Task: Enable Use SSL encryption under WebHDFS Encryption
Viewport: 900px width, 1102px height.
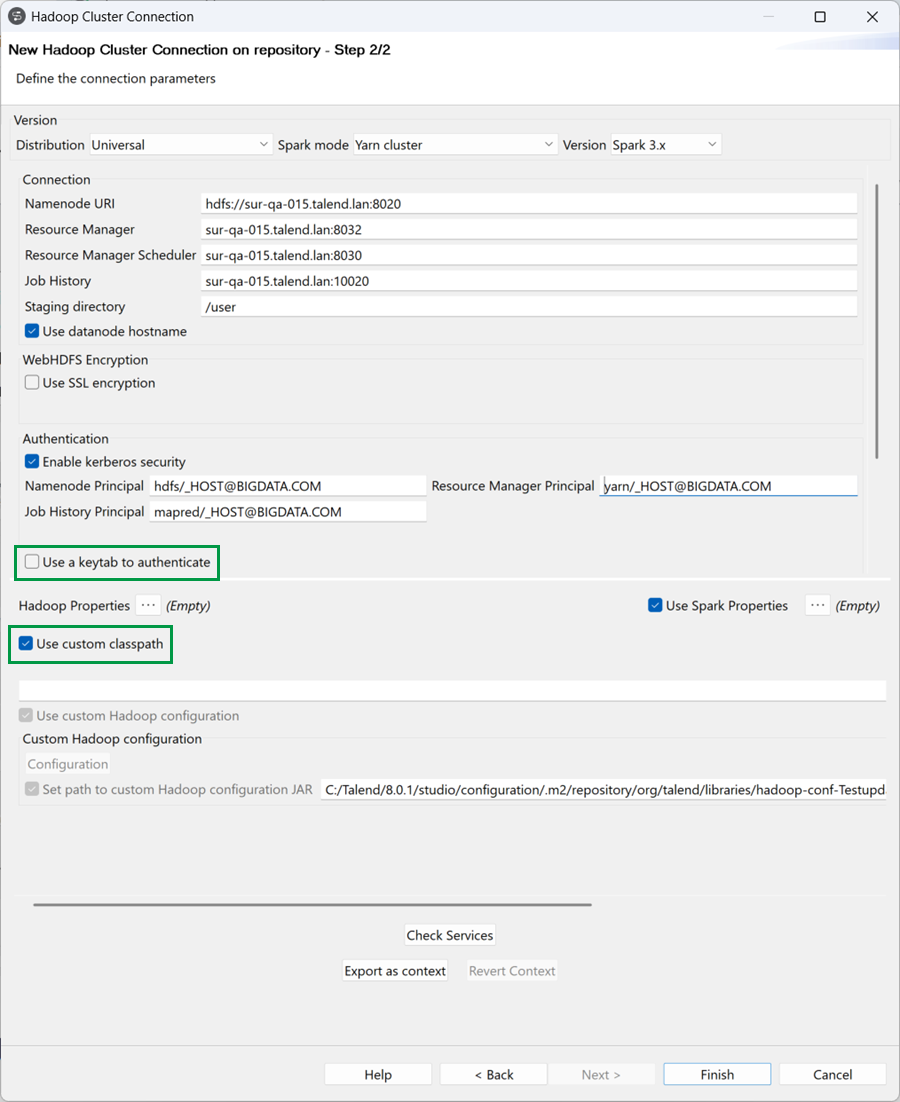Action: pos(31,382)
